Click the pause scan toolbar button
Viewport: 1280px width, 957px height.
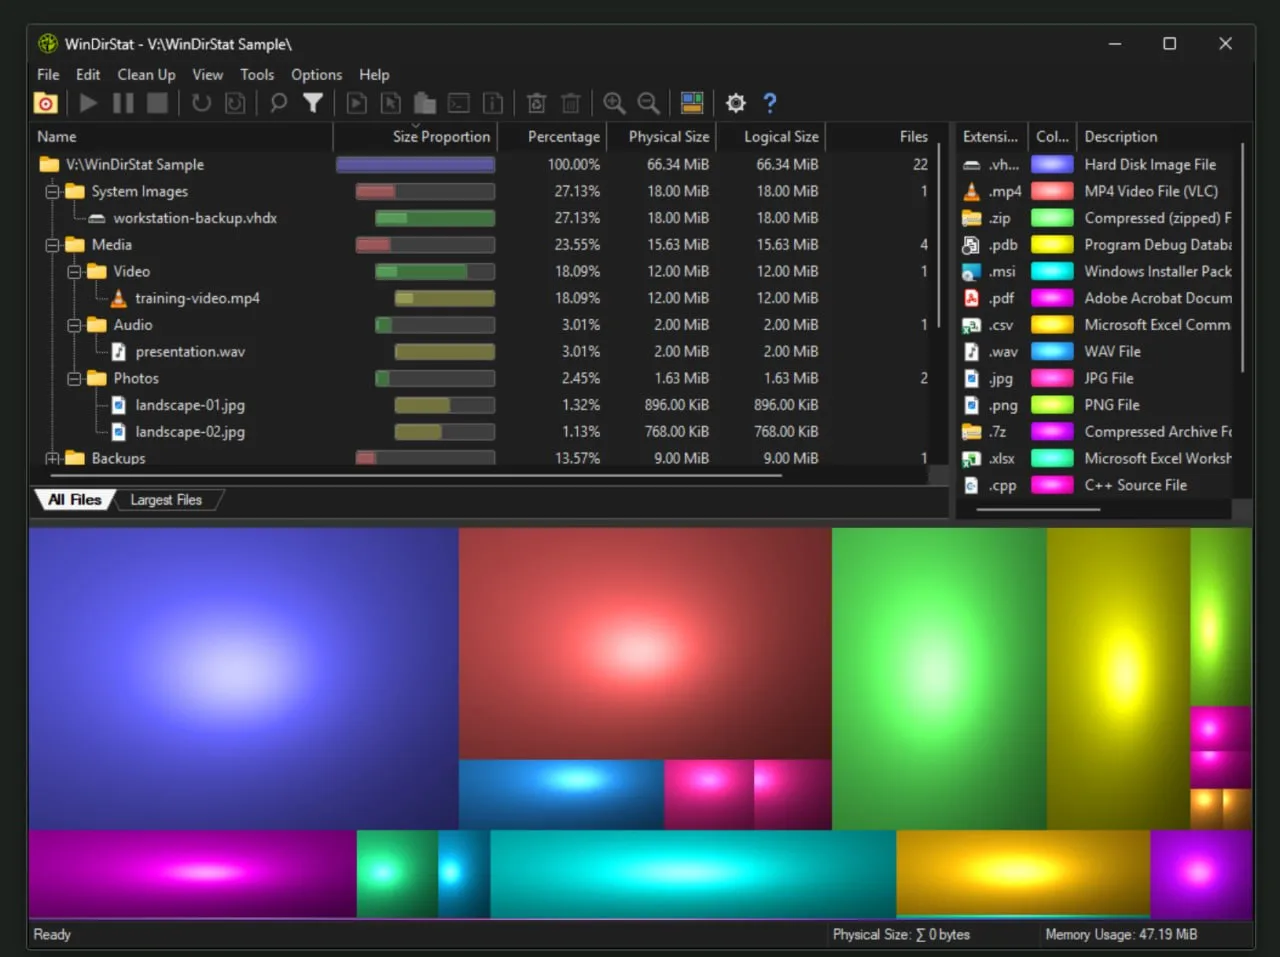123,103
